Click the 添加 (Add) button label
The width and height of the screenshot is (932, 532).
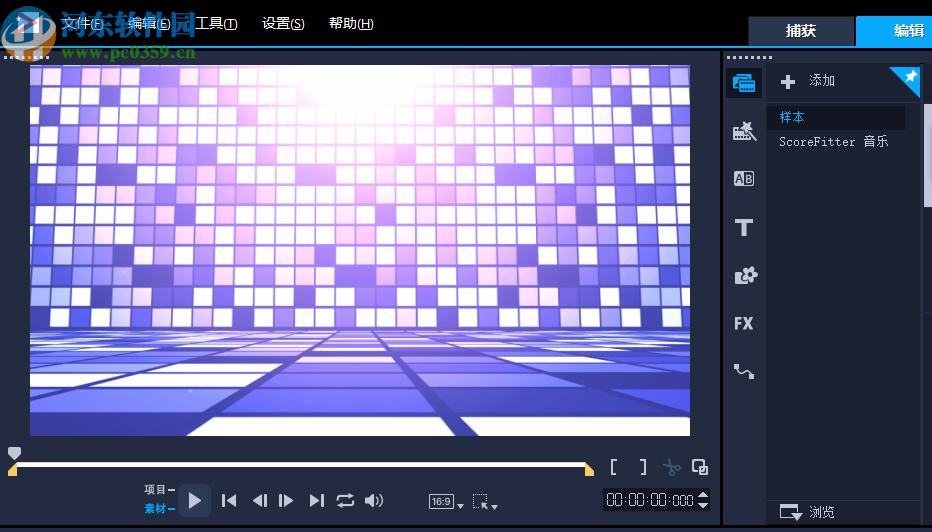click(822, 81)
